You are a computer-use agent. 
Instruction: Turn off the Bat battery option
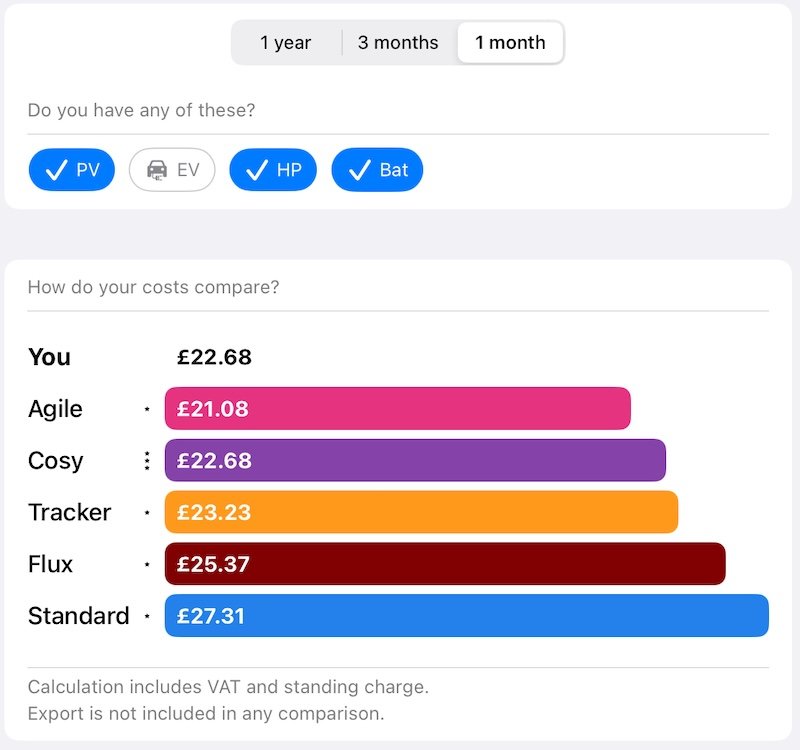coord(377,170)
